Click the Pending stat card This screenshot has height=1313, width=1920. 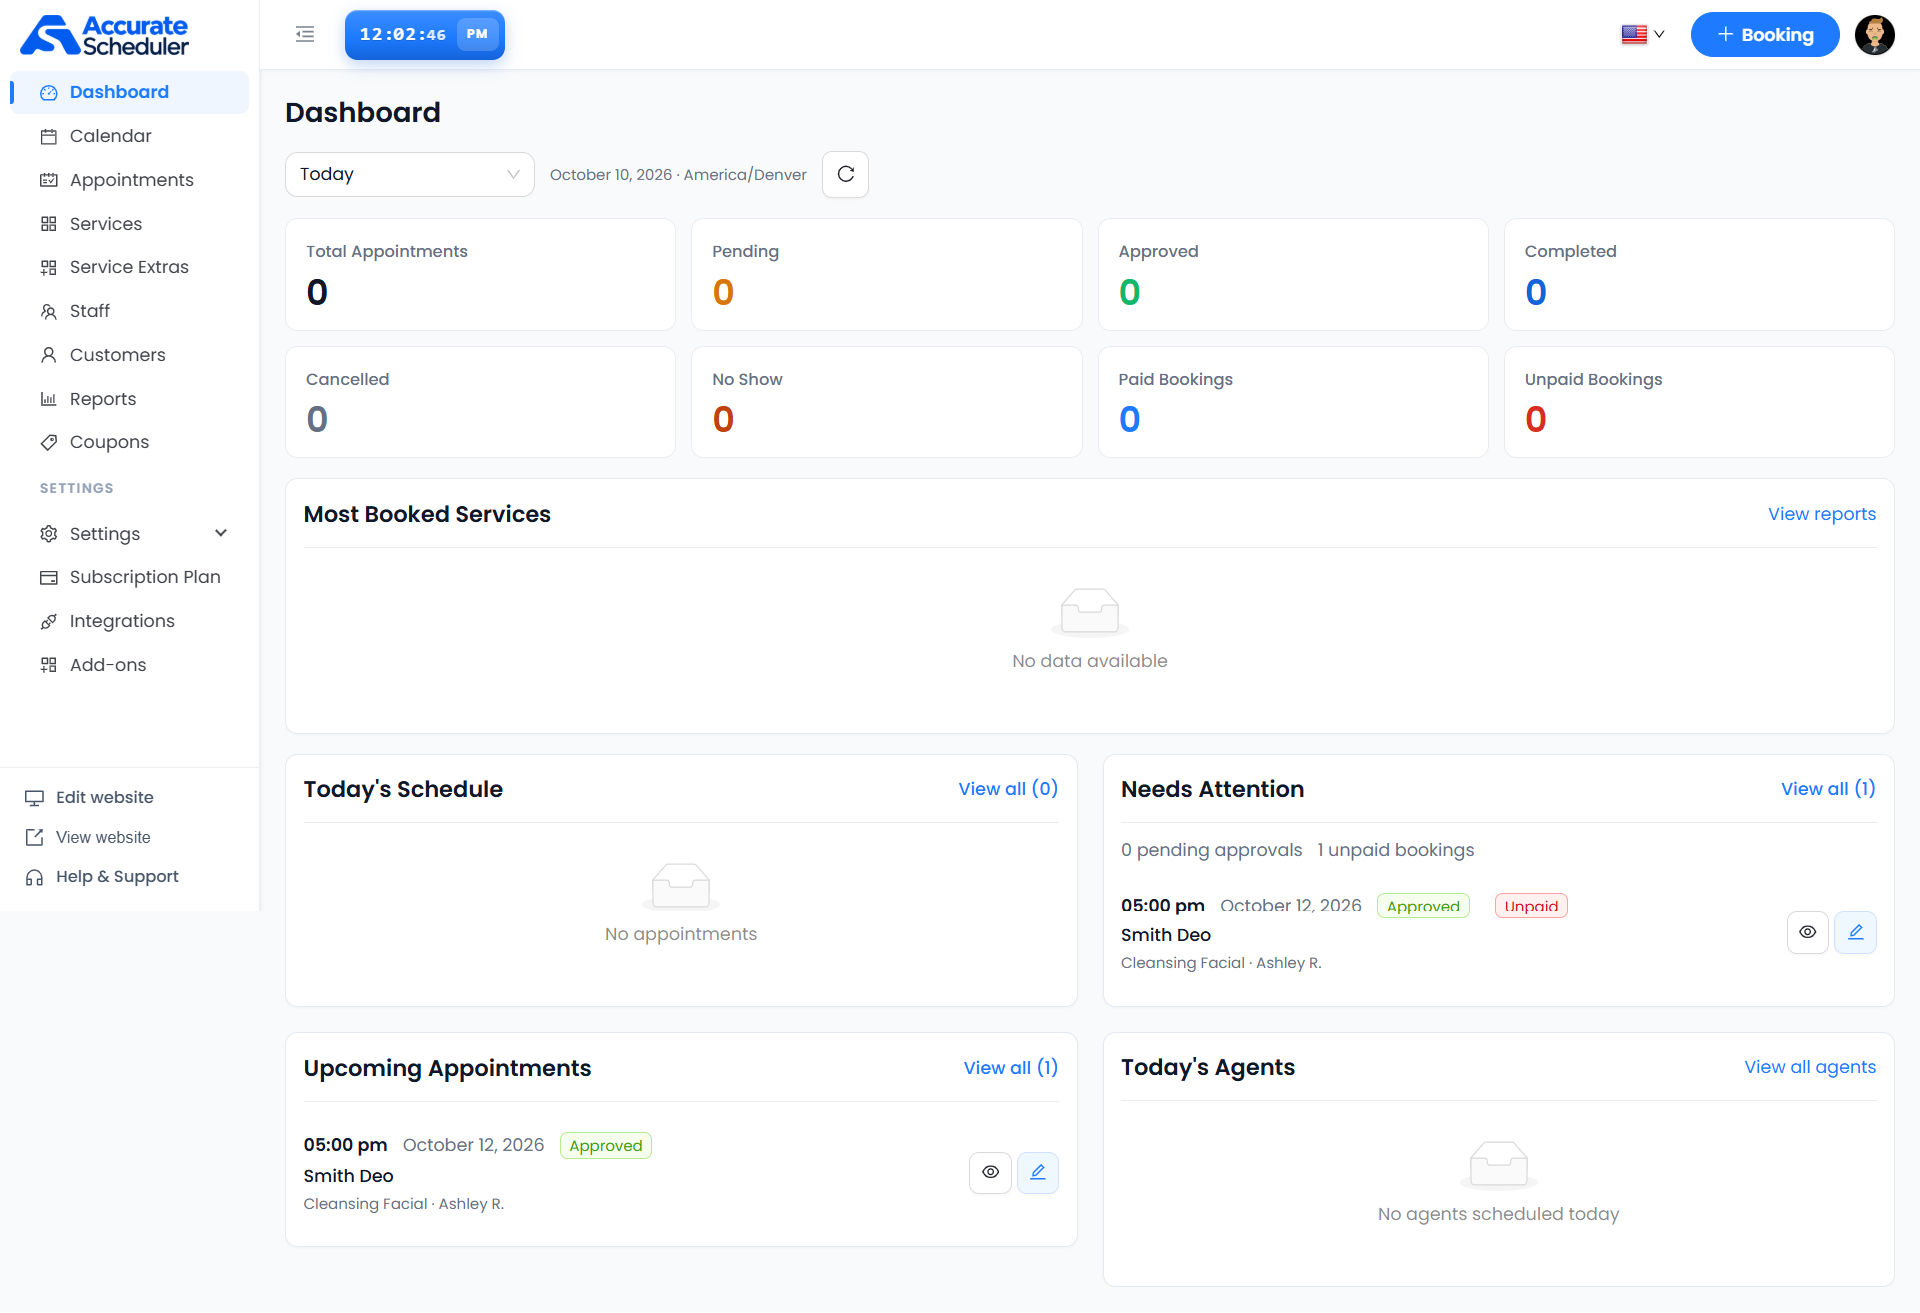coord(886,274)
